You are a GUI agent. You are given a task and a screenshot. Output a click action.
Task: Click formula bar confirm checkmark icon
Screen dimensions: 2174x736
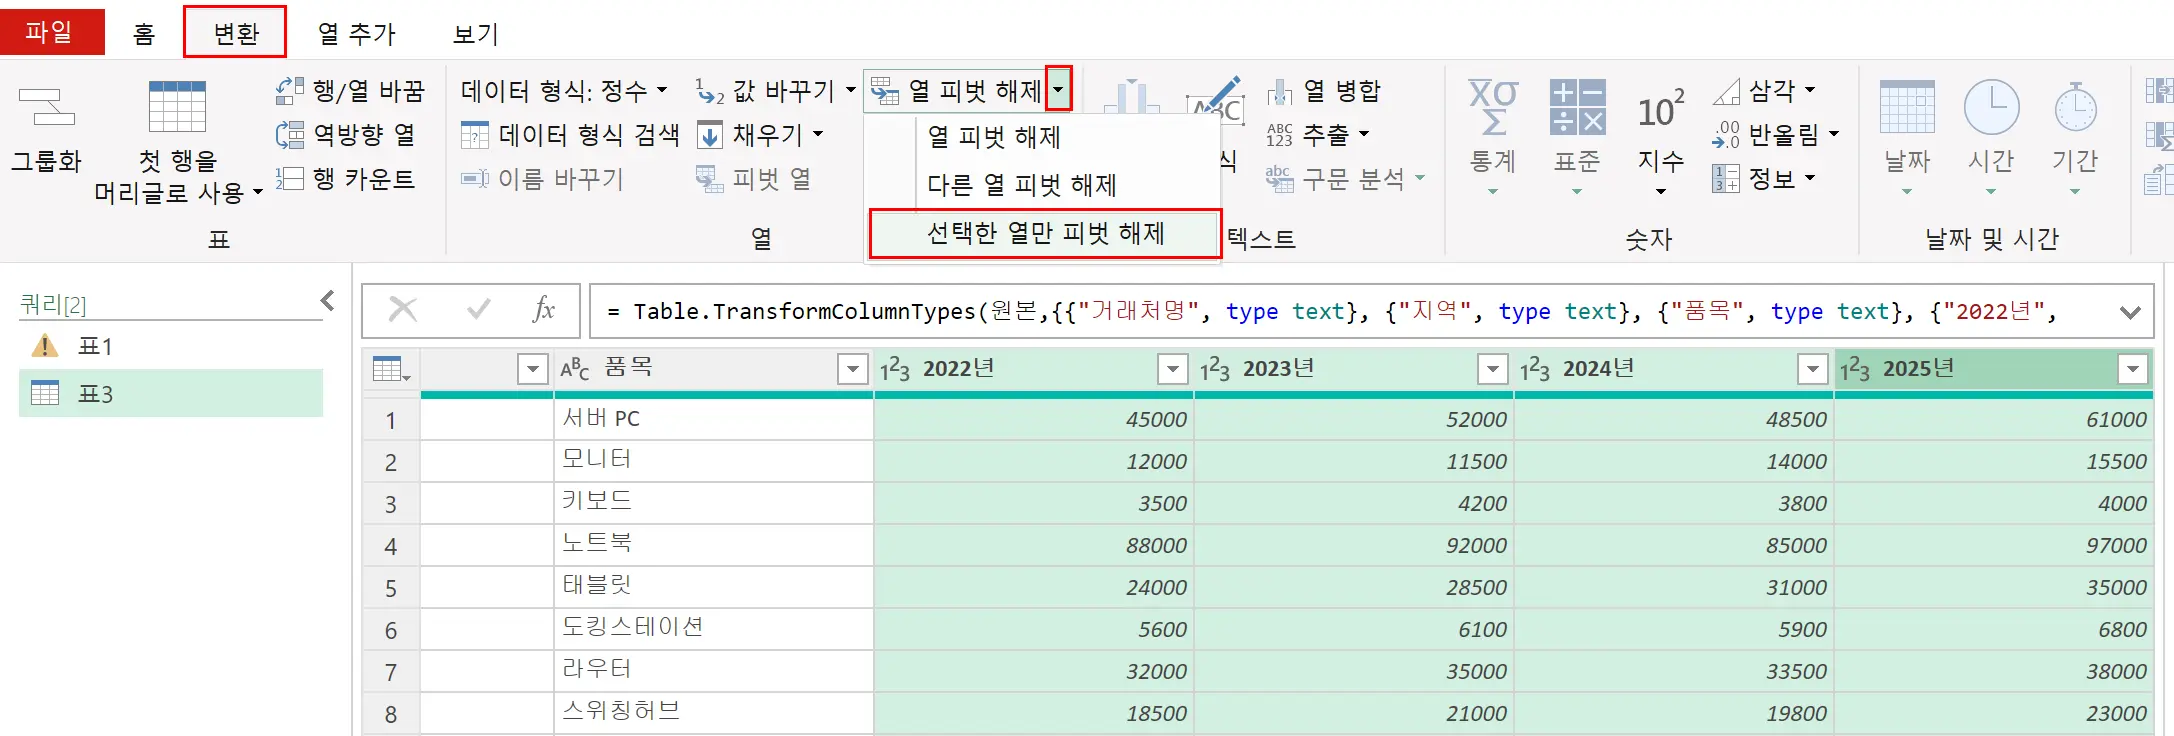click(x=479, y=310)
